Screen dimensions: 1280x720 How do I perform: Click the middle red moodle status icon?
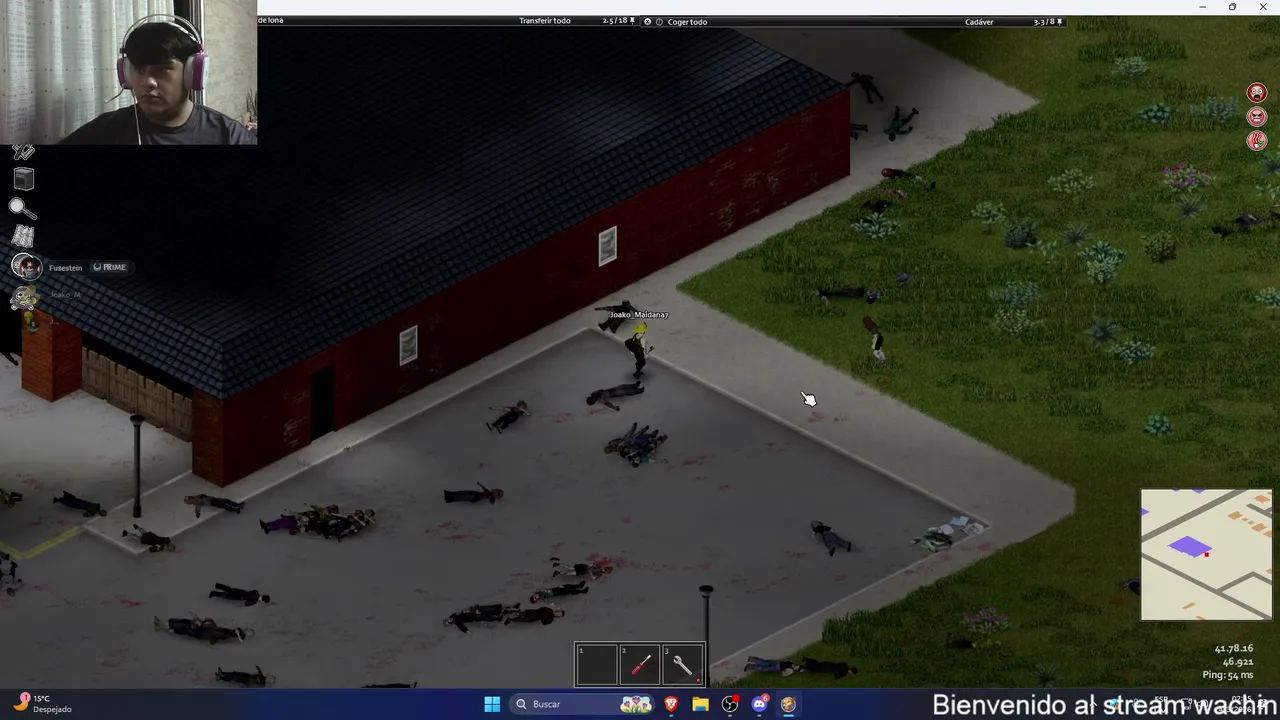(1257, 117)
